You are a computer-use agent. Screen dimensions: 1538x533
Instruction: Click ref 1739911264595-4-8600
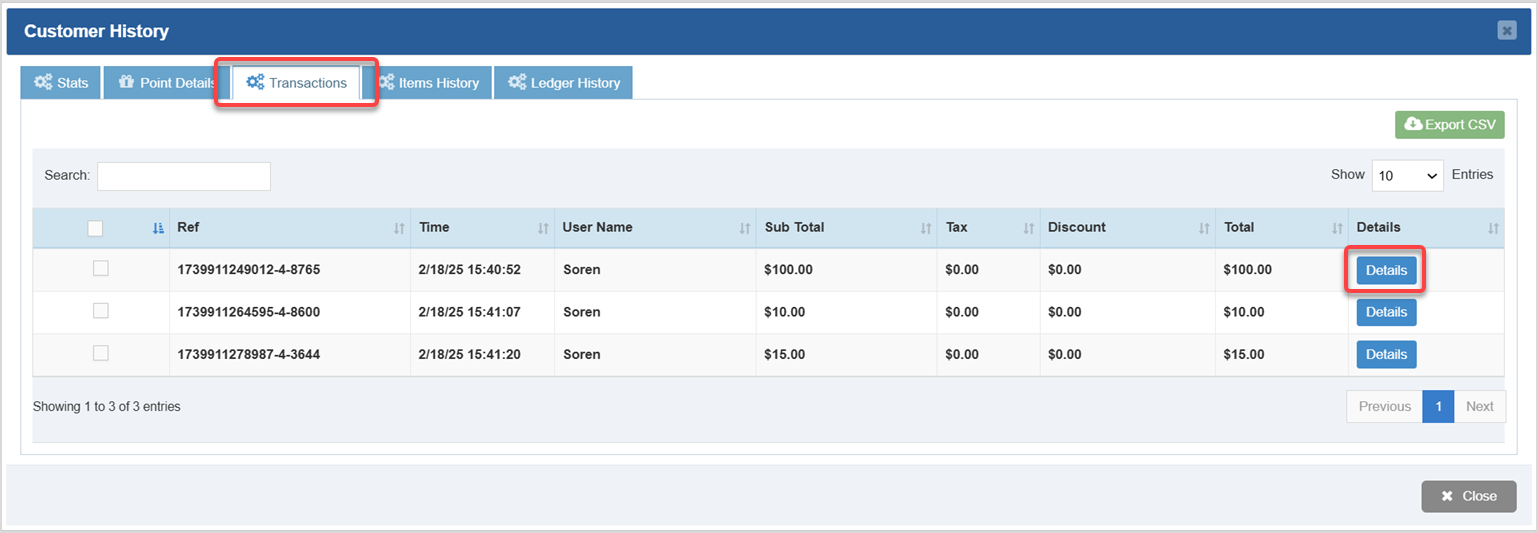click(x=249, y=312)
